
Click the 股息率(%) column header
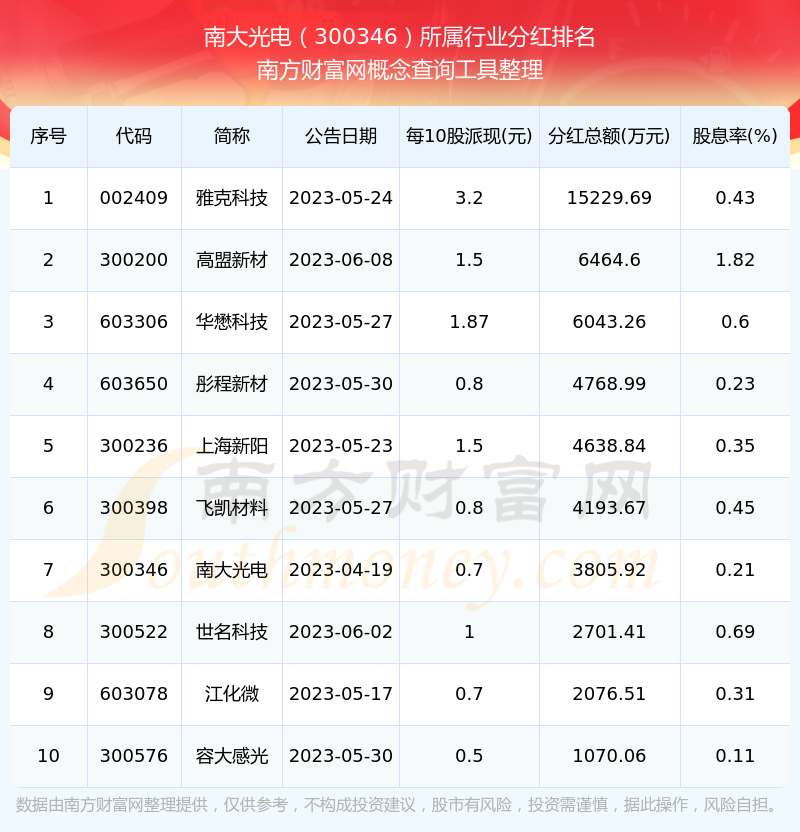pyautogui.click(x=735, y=136)
